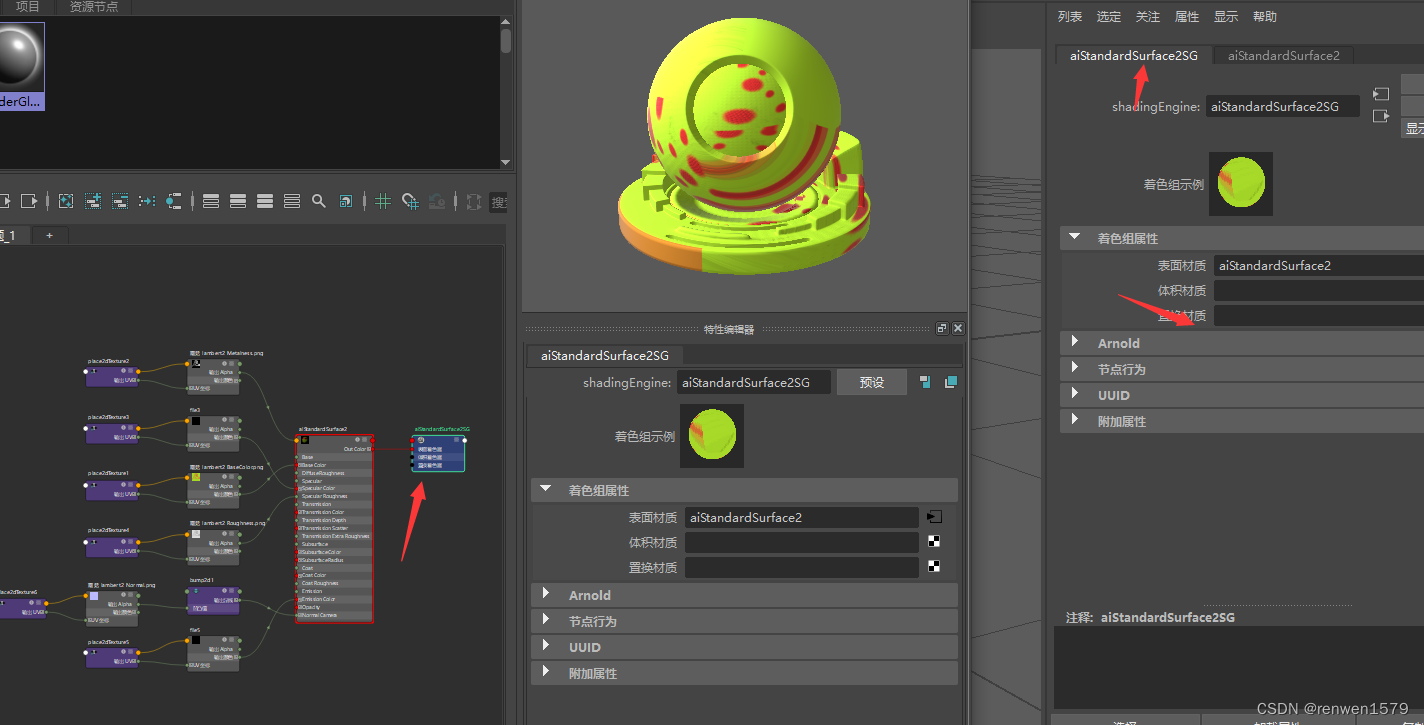Open the Hypershade search magnifier icon
This screenshot has height=725, width=1424.
[319, 200]
